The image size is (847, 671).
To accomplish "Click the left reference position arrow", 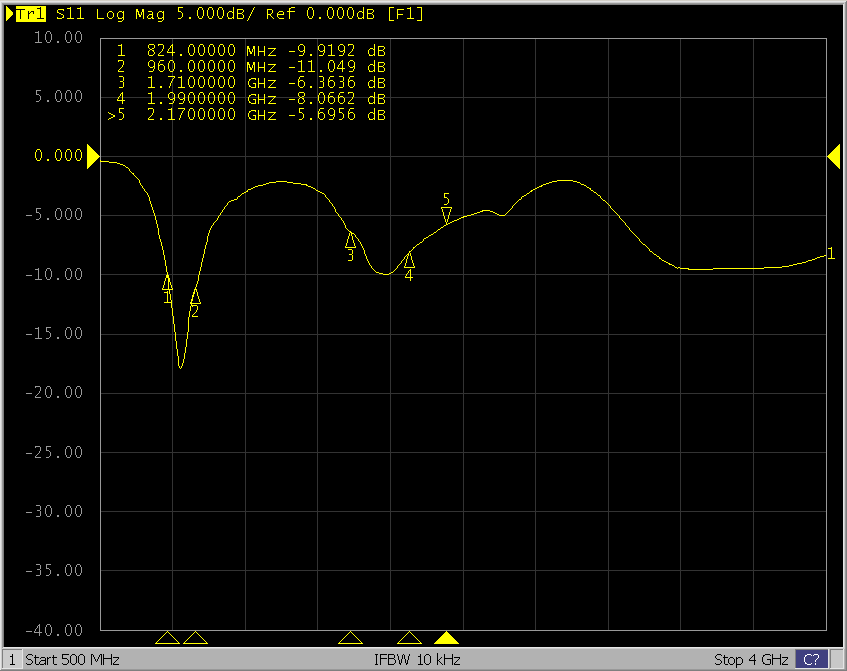I will (93, 156).
